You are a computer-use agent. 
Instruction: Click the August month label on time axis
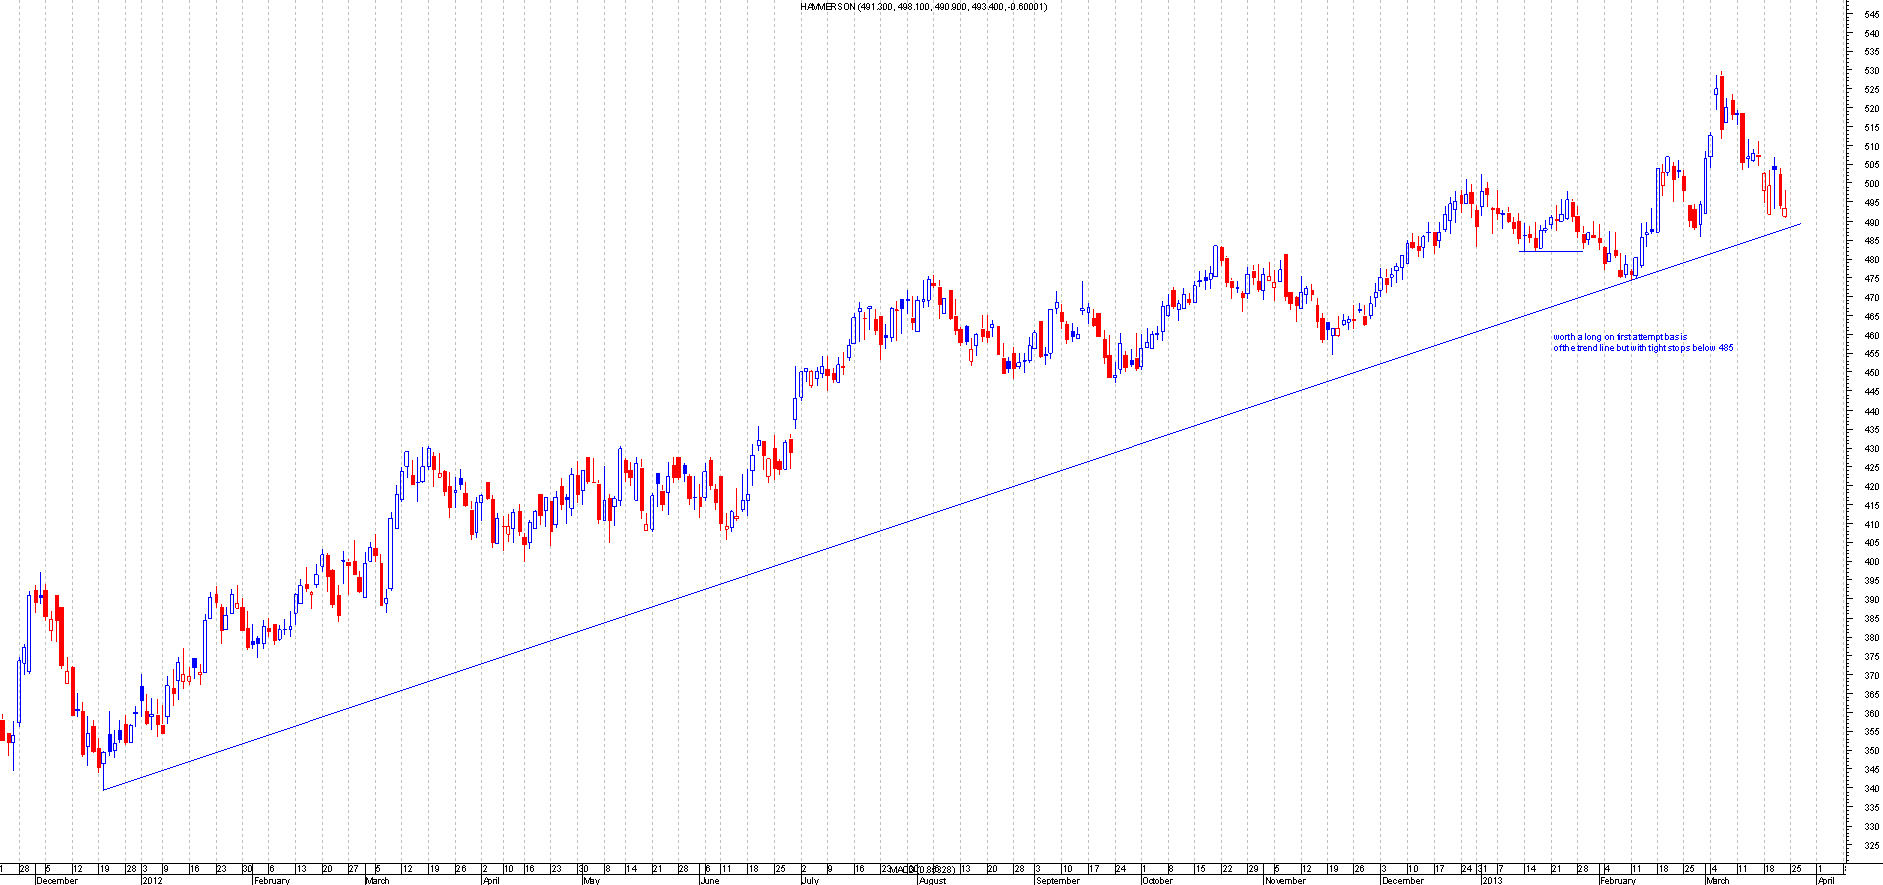click(932, 880)
